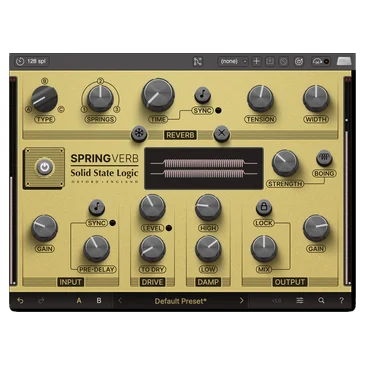This screenshot has height=365, width=365.
Task: Toggle the SpringVerb power button
Action: [45, 167]
